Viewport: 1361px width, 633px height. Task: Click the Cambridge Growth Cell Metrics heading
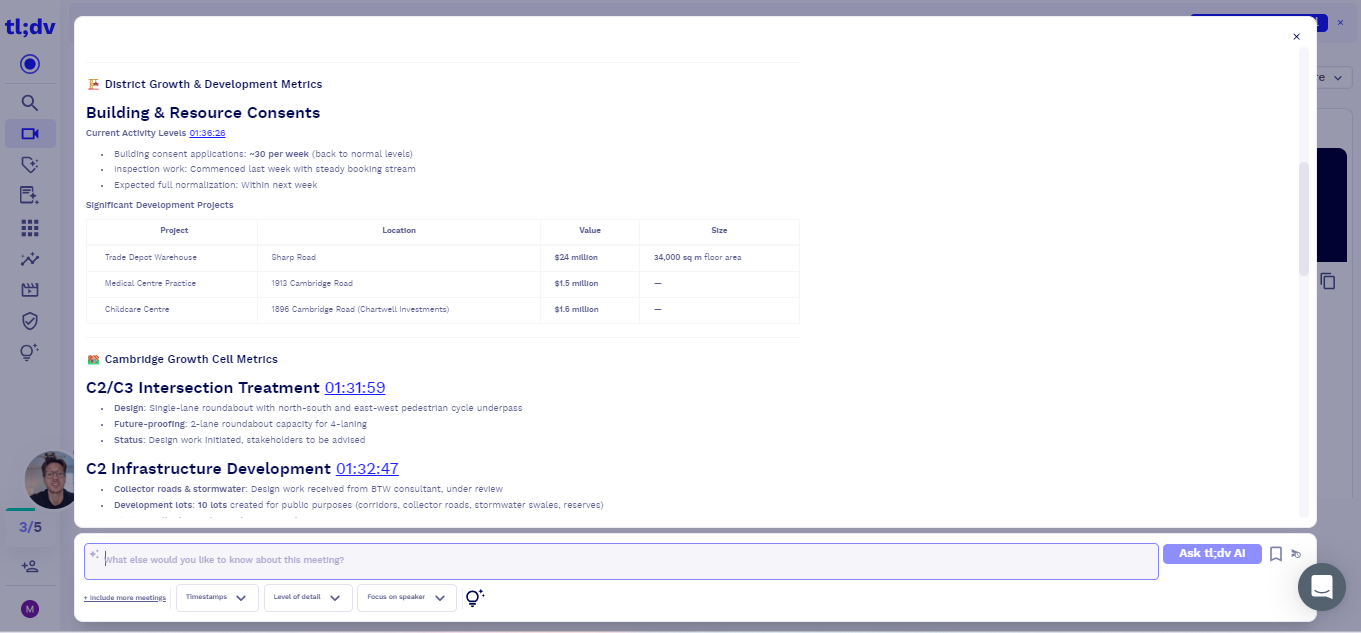(x=191, y=359)
